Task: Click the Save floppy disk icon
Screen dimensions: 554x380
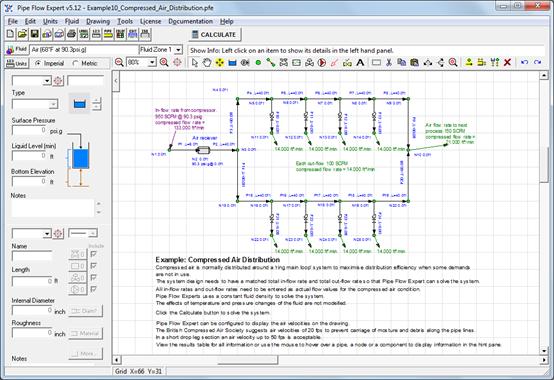Action: coord(35,34)
